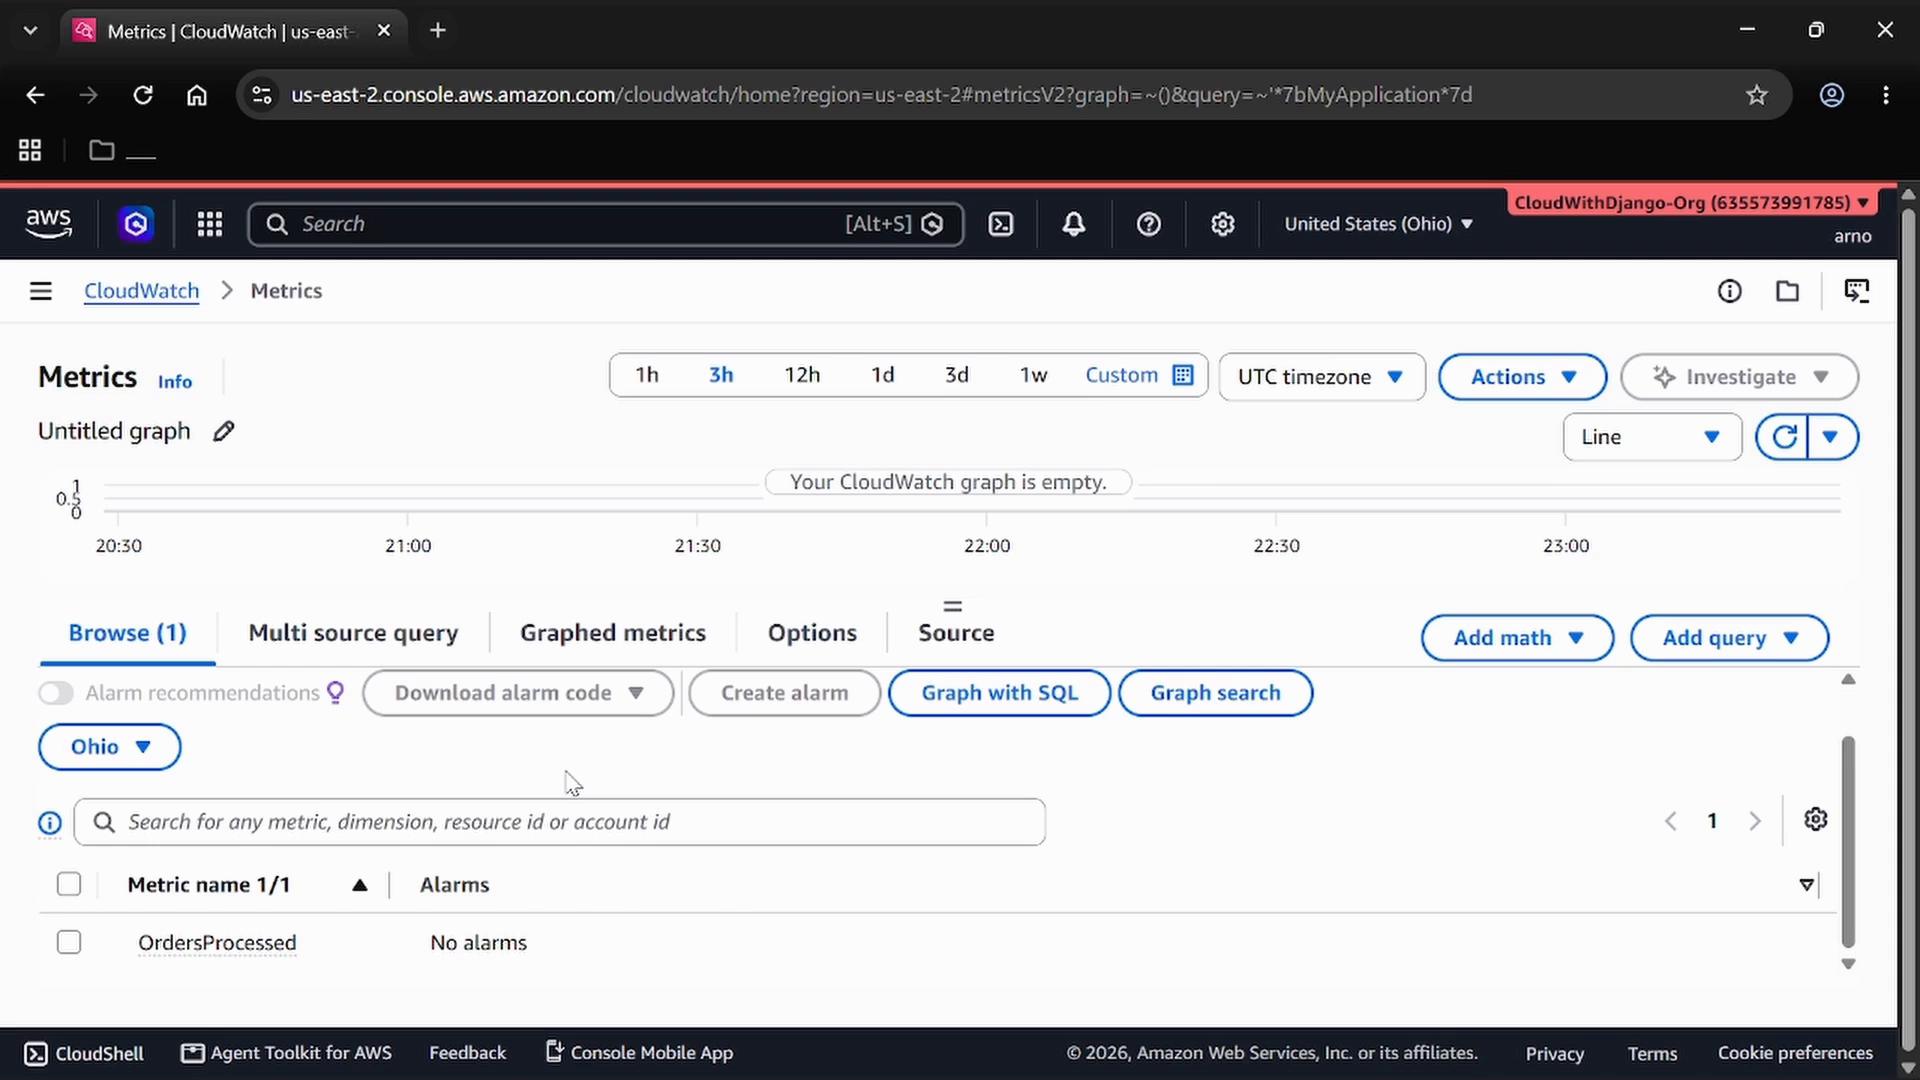Open the help question mark menu
The width and height of the screenshot is (1920, 1080).
tap(1149, 224)
